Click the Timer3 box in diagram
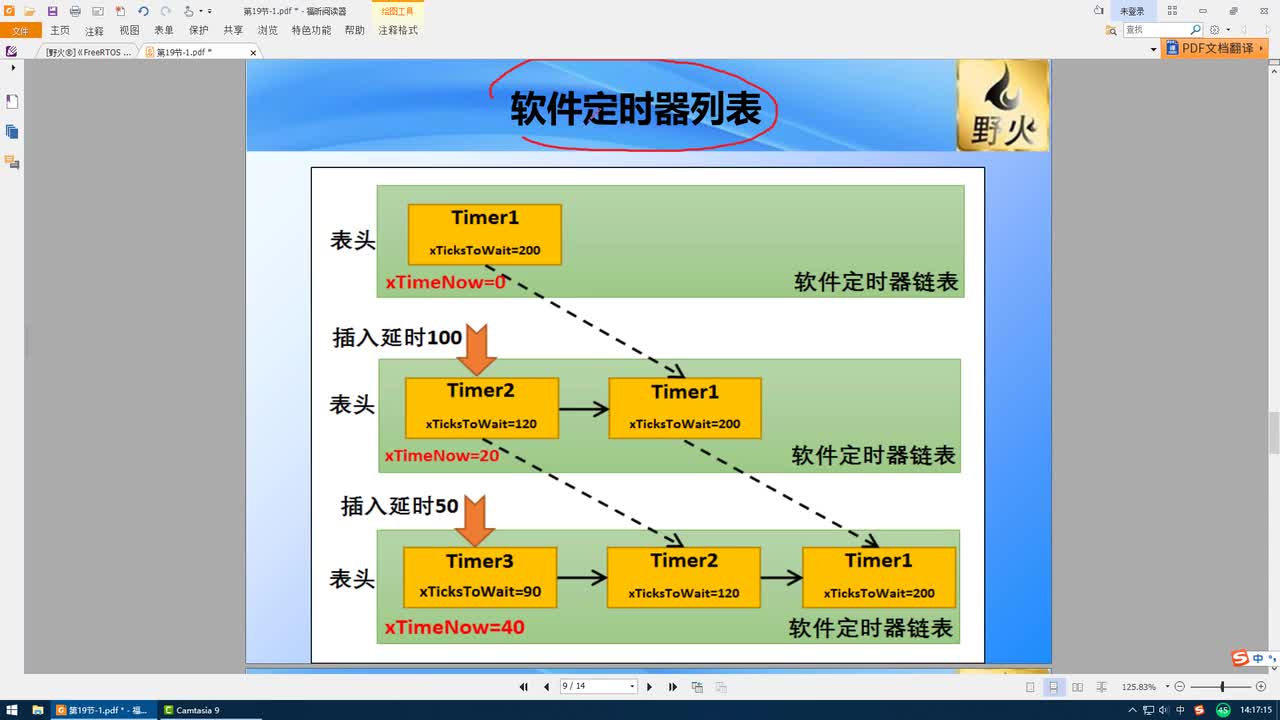1280x720 pixels. [480, 577]
